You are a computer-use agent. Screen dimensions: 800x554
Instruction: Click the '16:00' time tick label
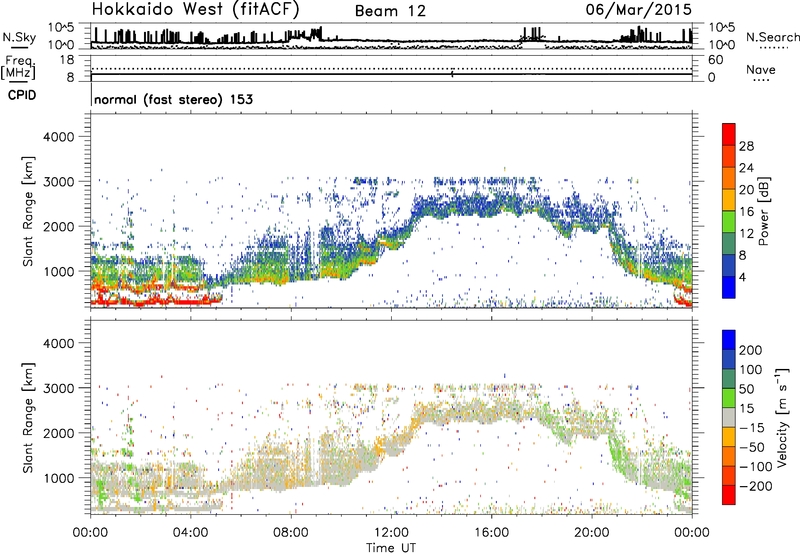[491, 533]
